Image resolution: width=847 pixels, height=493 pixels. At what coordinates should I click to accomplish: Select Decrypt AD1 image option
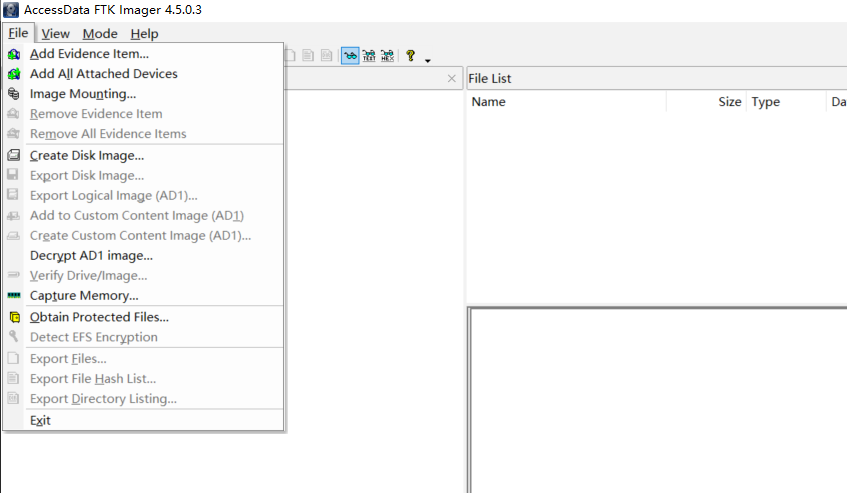click(x=91, y=255)
